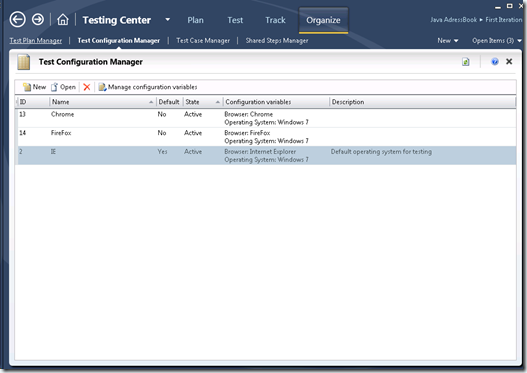
Task: Expand the New dropdown in the header
Action: pos(448,41)
